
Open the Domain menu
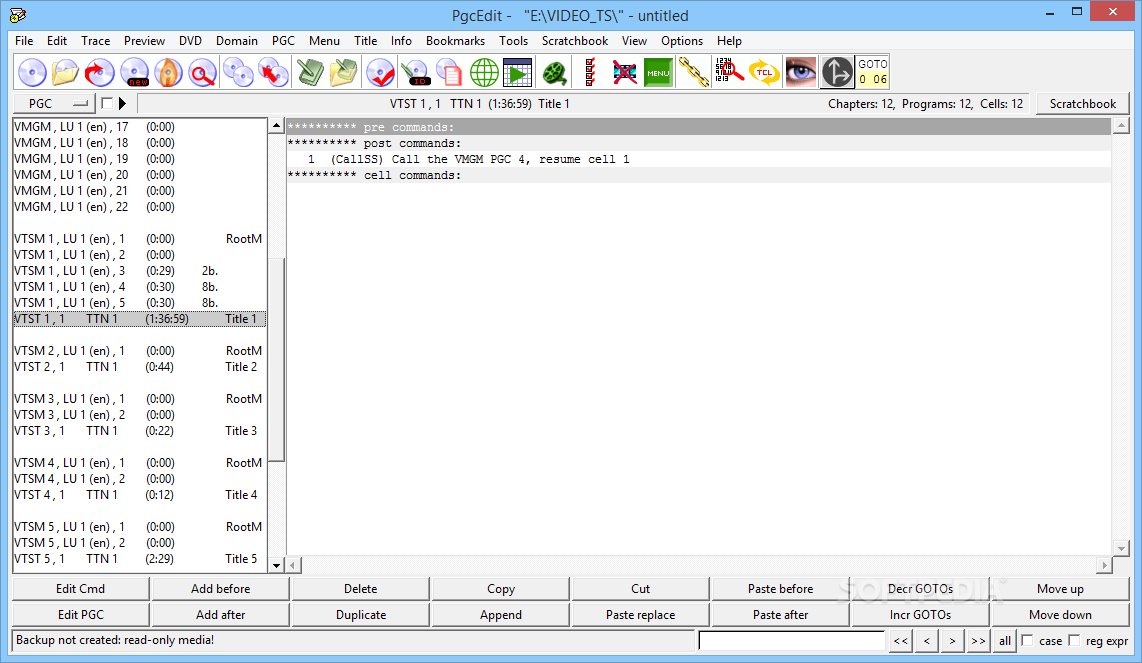237,41
